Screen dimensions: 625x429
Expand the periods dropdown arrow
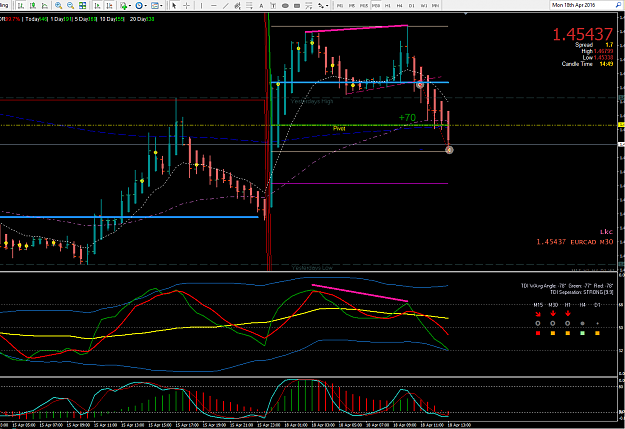click(145, 6)
